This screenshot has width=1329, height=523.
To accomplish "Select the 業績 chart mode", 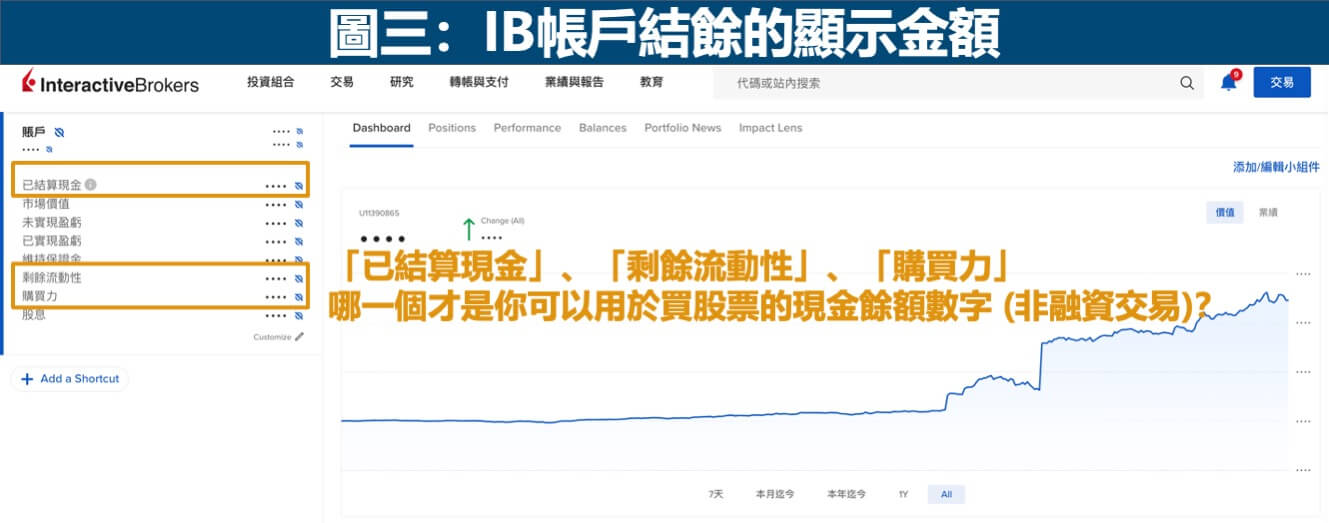I will (x=1267, y=212).
